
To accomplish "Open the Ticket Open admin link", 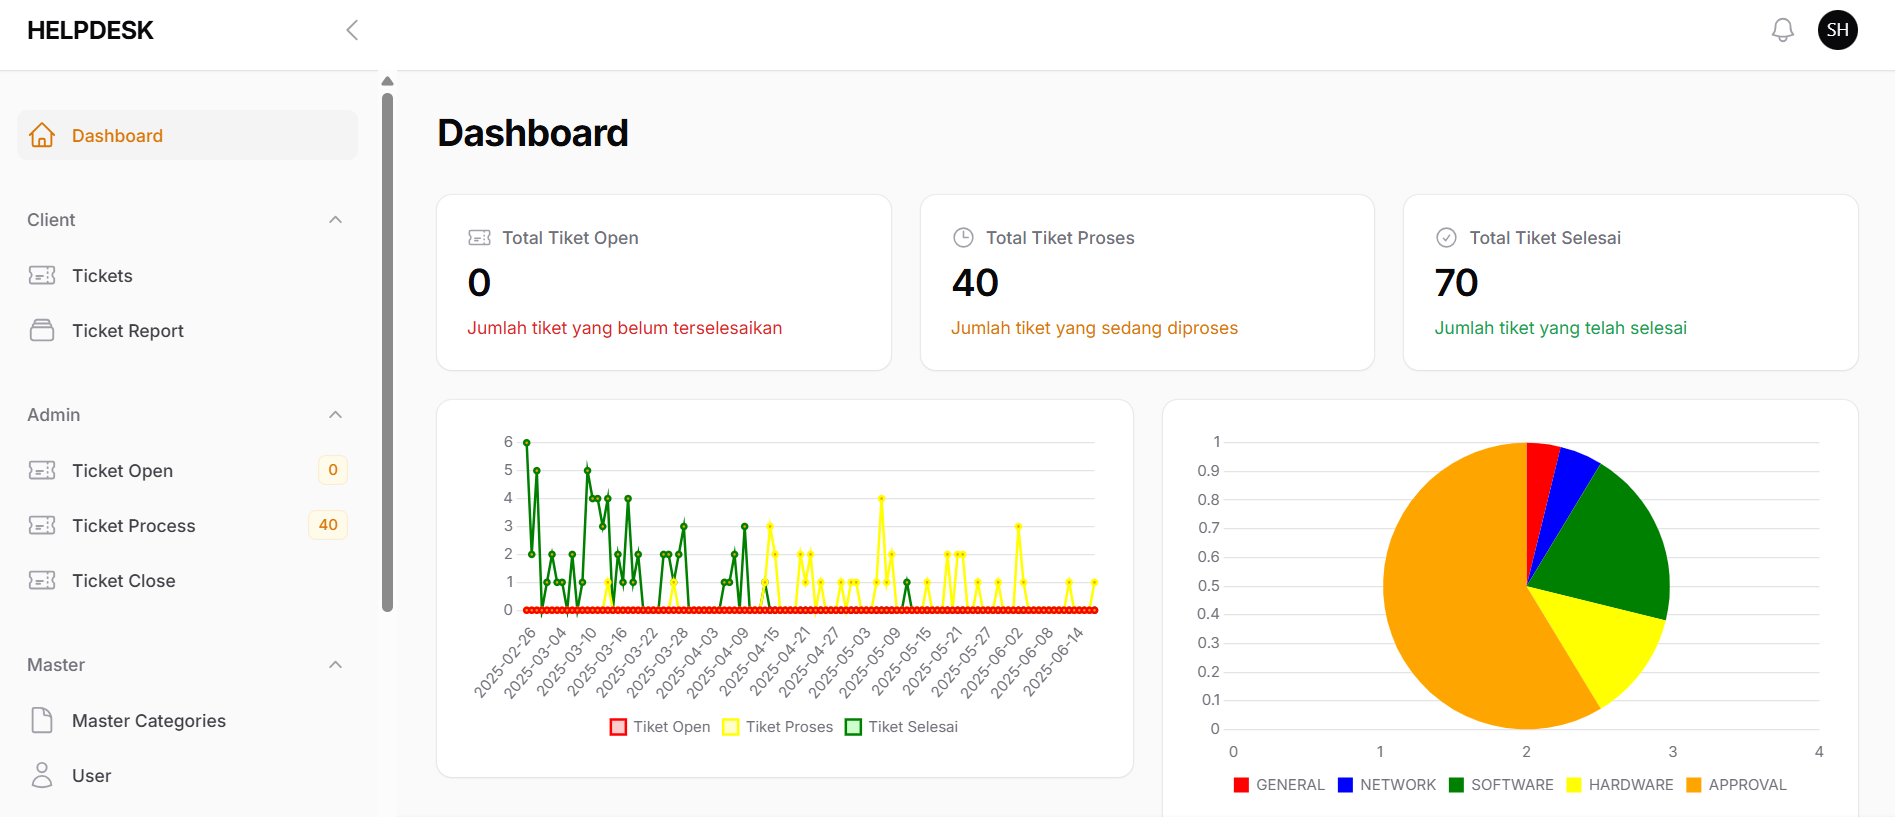I will tap(122, 471).
